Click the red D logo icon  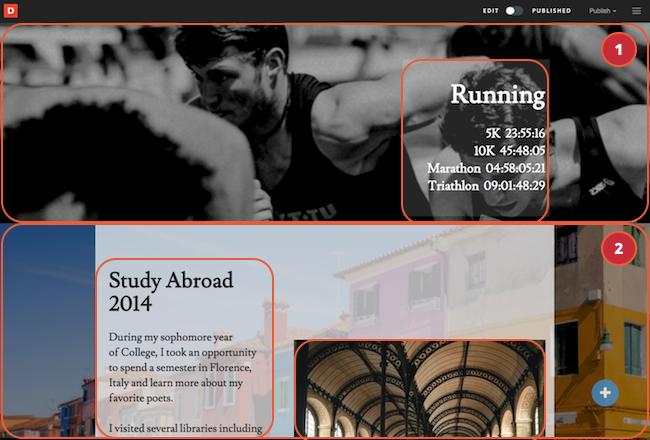click(10, 11)
